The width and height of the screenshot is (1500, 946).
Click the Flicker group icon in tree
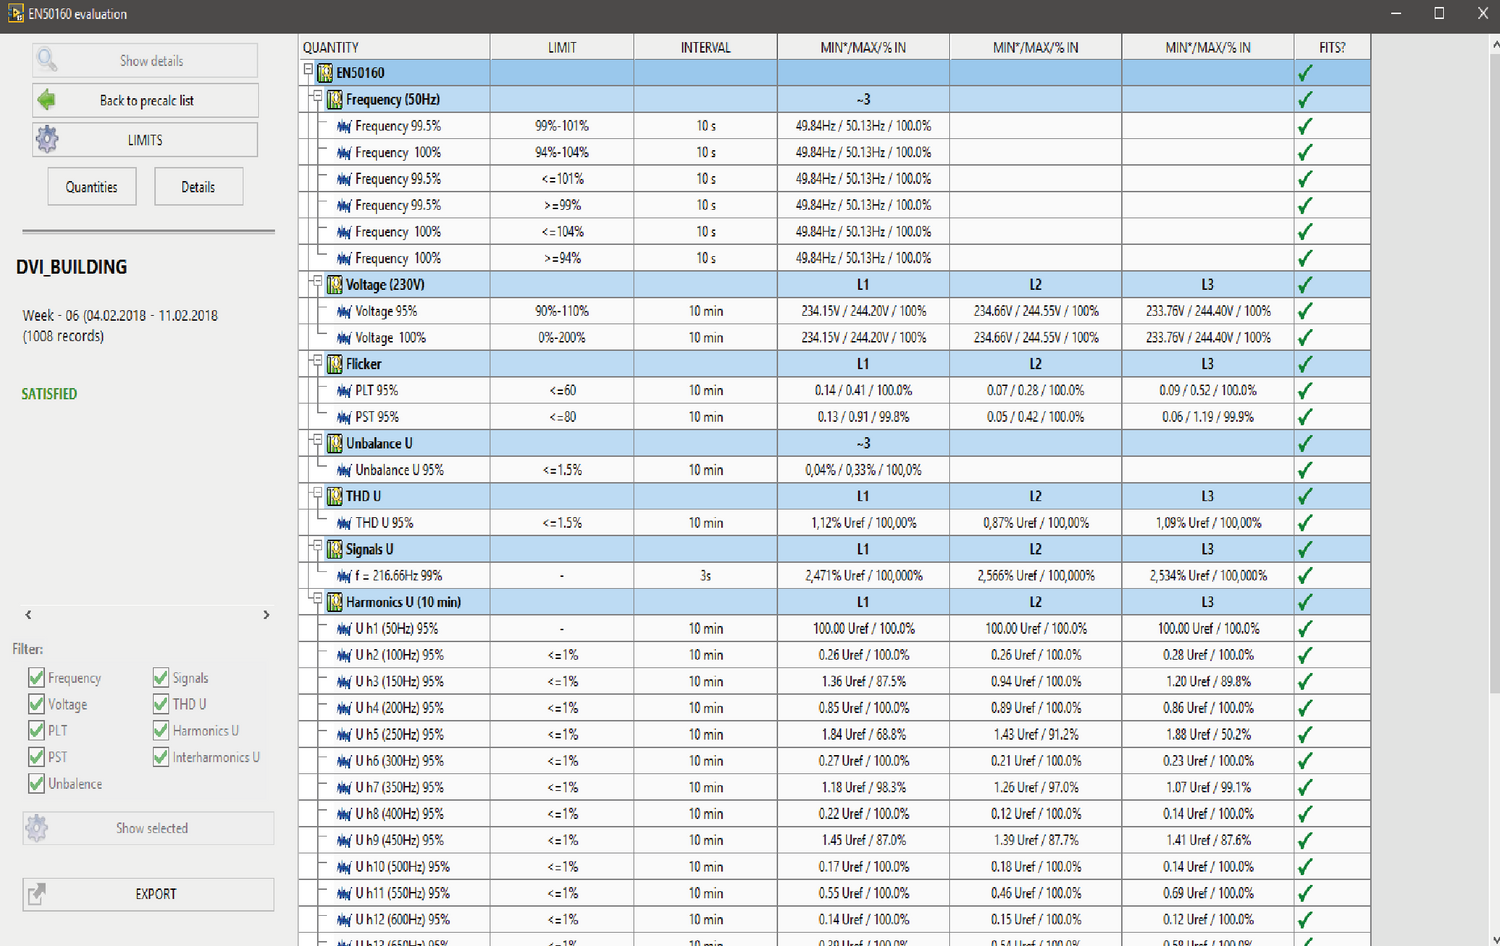[335, 364]
